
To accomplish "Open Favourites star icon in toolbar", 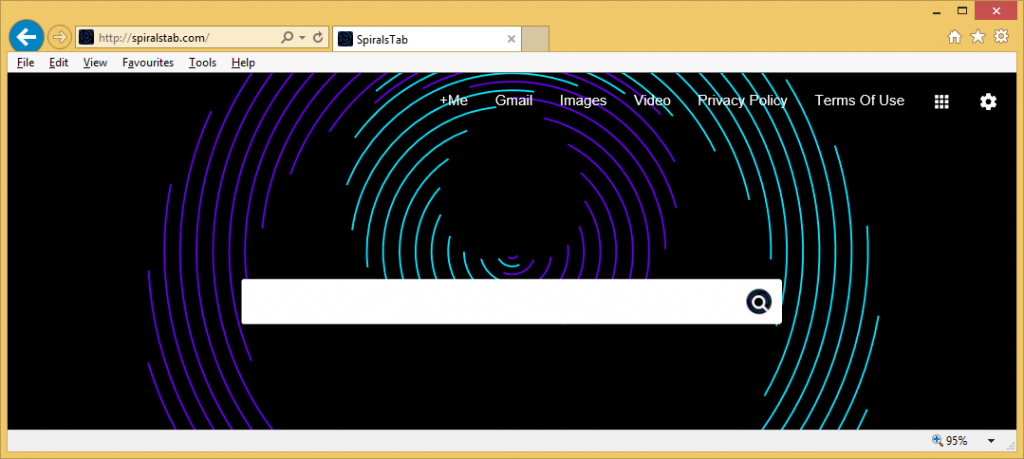I will [x=977, y=37].
